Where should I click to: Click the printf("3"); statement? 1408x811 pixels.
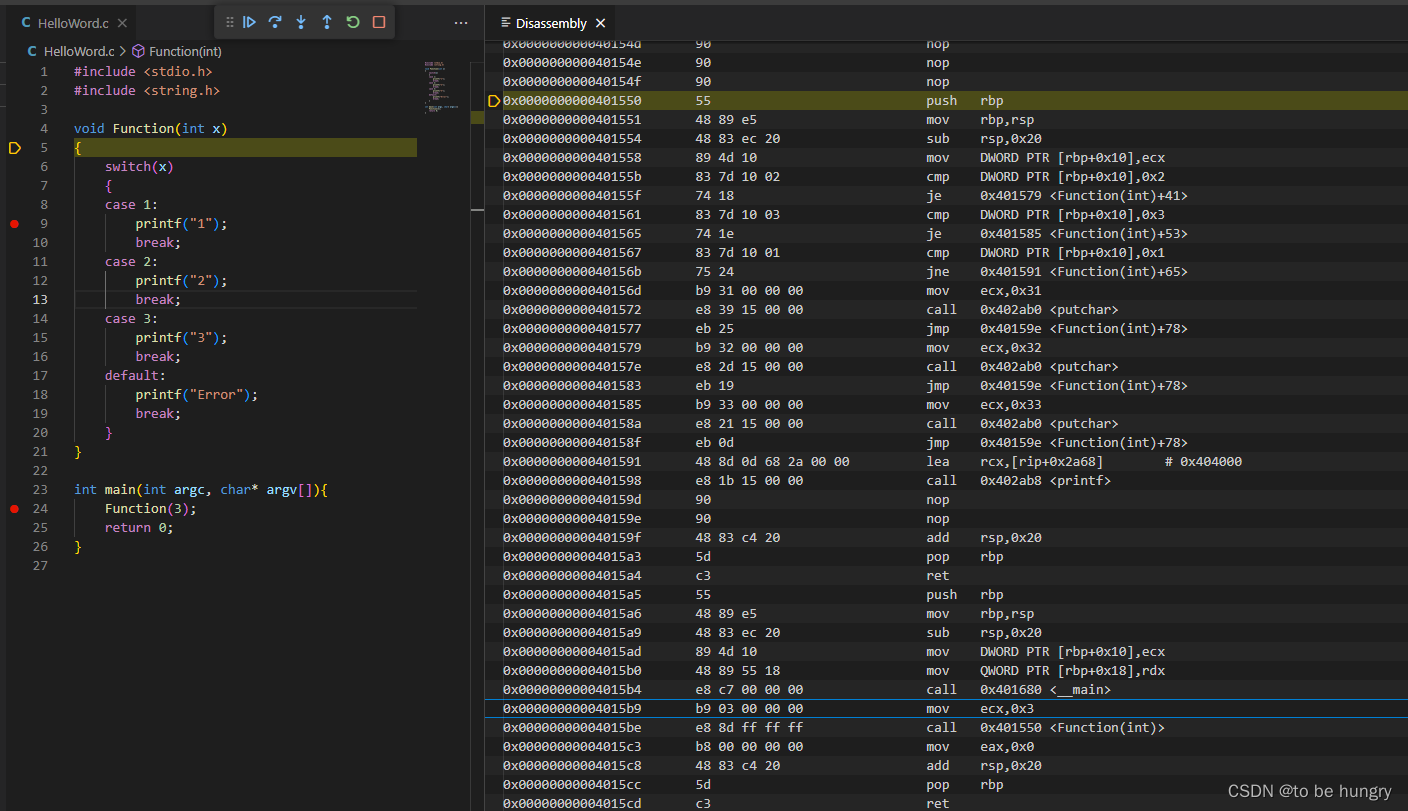182,338
